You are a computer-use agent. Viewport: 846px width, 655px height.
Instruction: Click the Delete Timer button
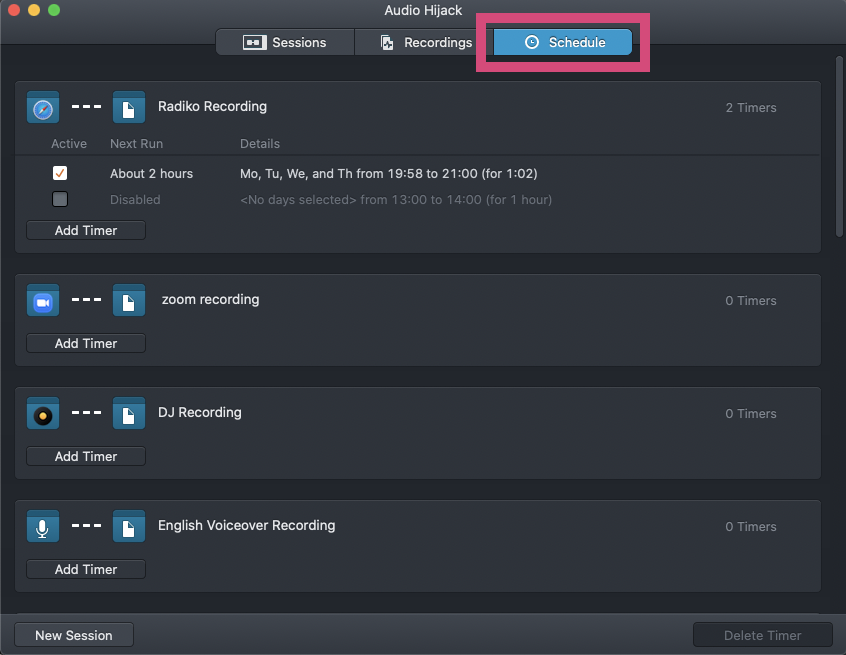[762, 635]
